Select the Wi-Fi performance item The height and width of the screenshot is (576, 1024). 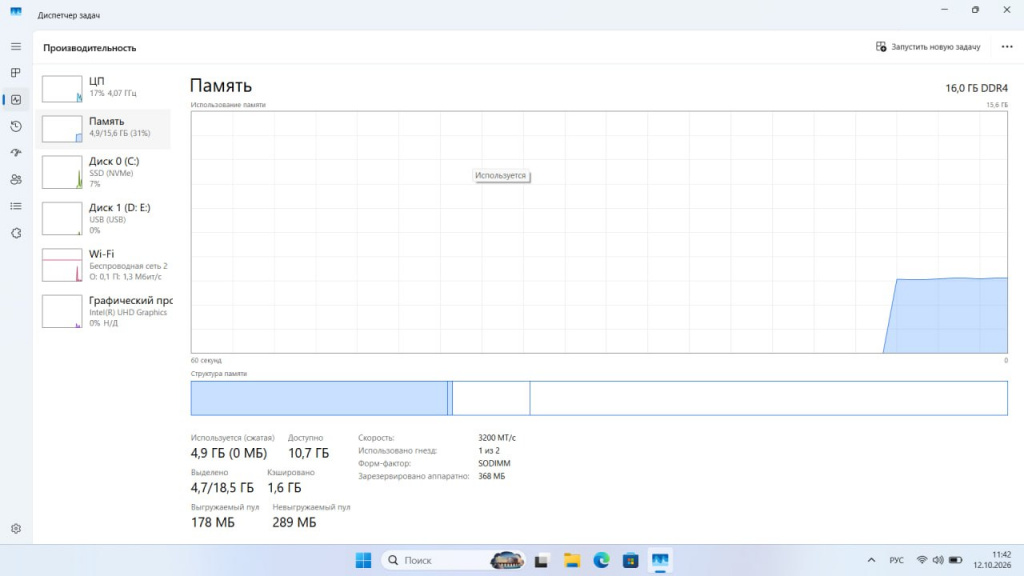coord(105,265)
